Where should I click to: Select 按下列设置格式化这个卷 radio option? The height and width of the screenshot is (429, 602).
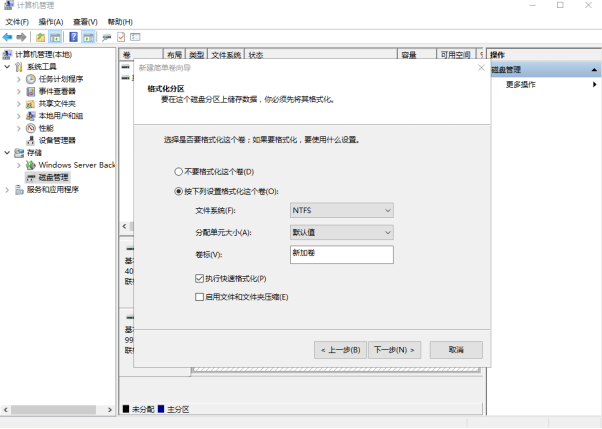pyautogui.click(x=179, y=191)
